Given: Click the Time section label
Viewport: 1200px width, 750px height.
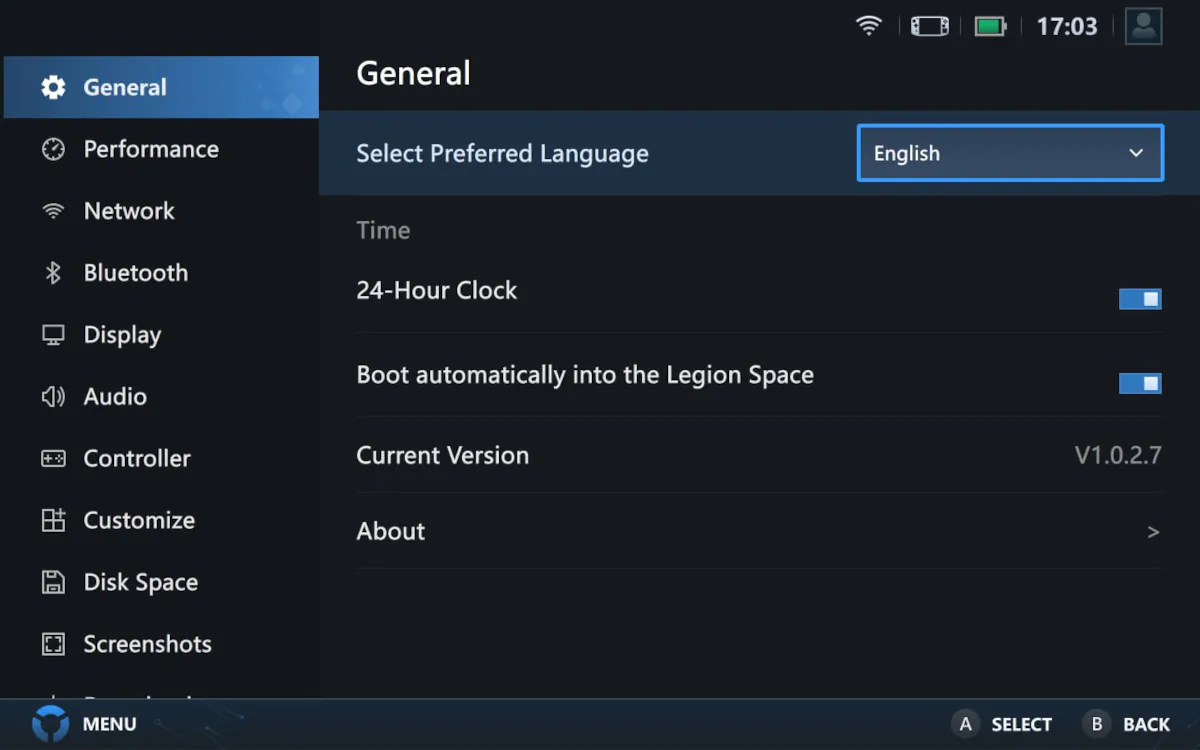Looking at the screenshot, I should coord(383,231).
